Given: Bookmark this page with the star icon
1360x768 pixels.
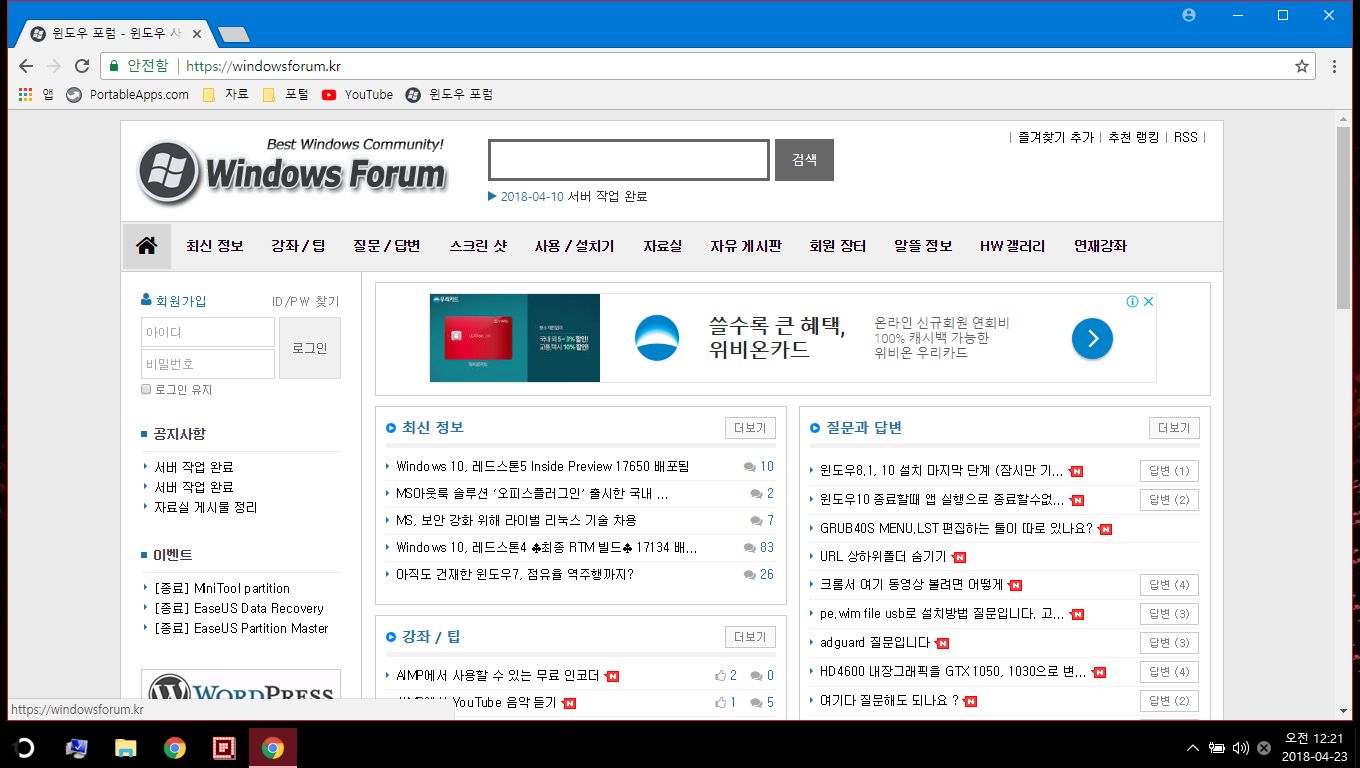Looking at the screenshot, I should click(1301, 66).
